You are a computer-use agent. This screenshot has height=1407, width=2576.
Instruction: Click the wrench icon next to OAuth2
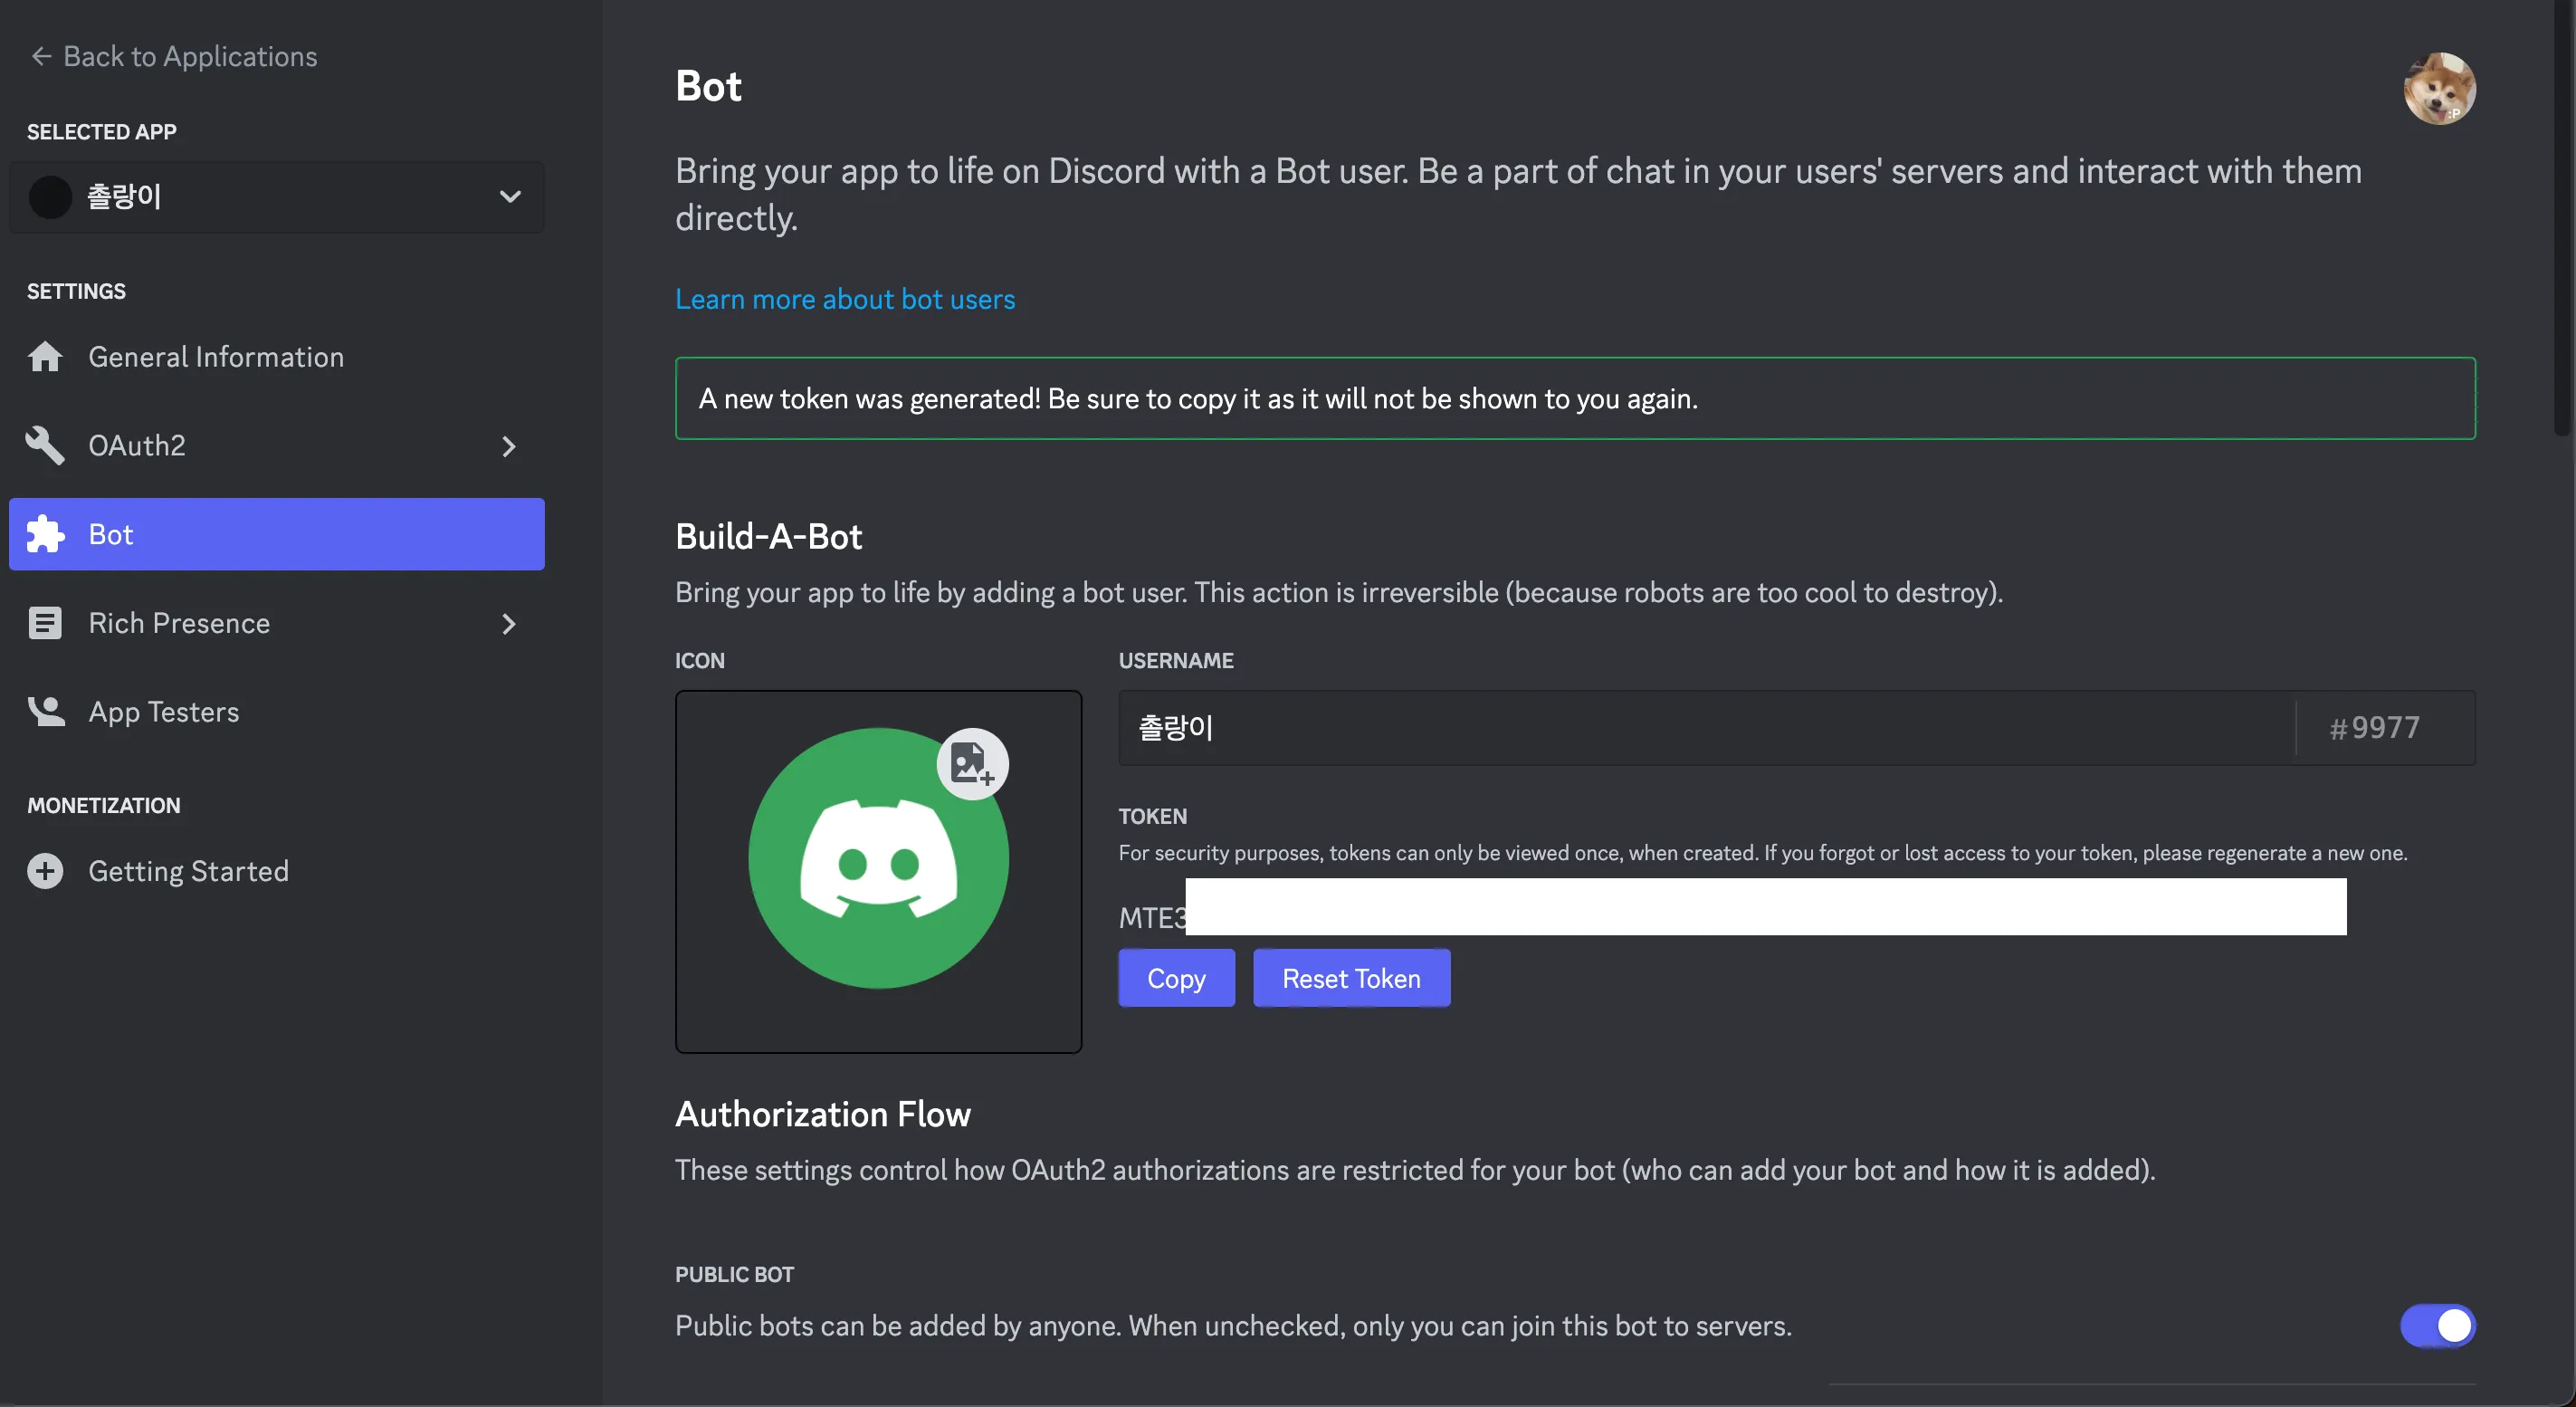pyautogui.click(x=45, y=445)
